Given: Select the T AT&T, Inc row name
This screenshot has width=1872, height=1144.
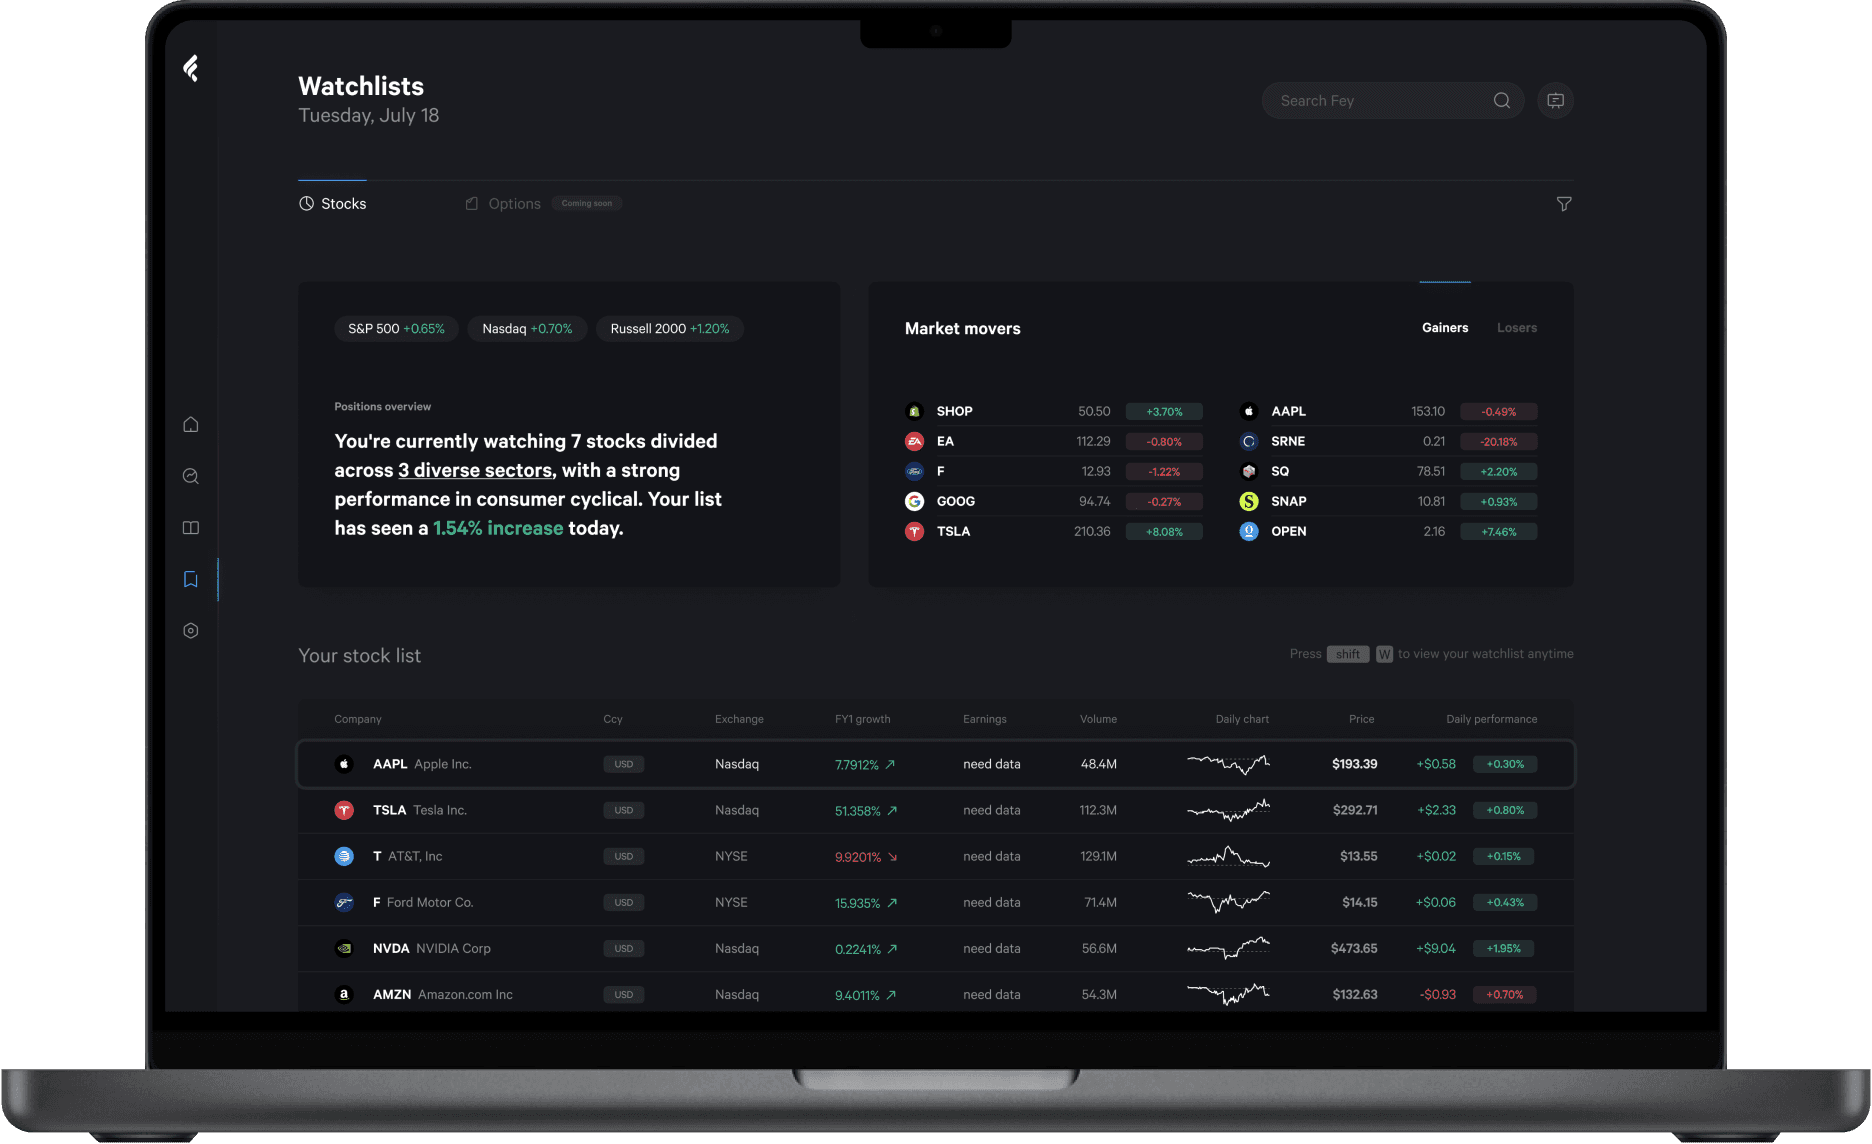Looking at the screenshot, I should [x=407, y=856].
